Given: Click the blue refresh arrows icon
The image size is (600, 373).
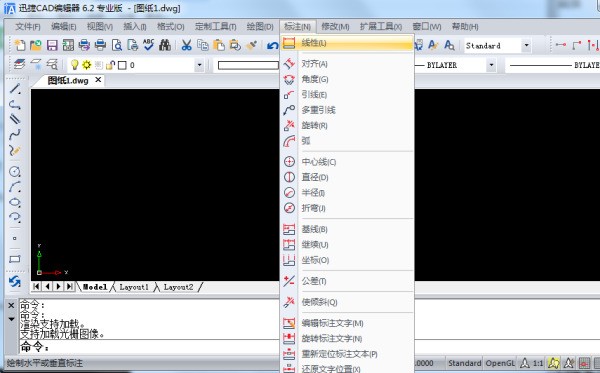Looking at the screenshot, I should click(x=15, y=282).
